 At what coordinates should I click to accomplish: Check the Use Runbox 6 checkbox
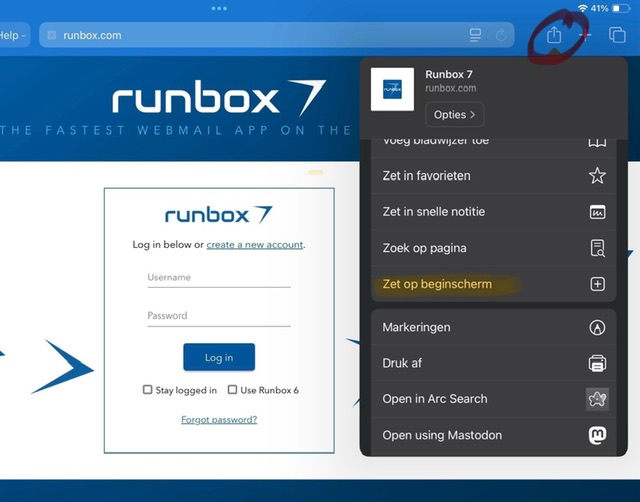[x=232, y=390]
